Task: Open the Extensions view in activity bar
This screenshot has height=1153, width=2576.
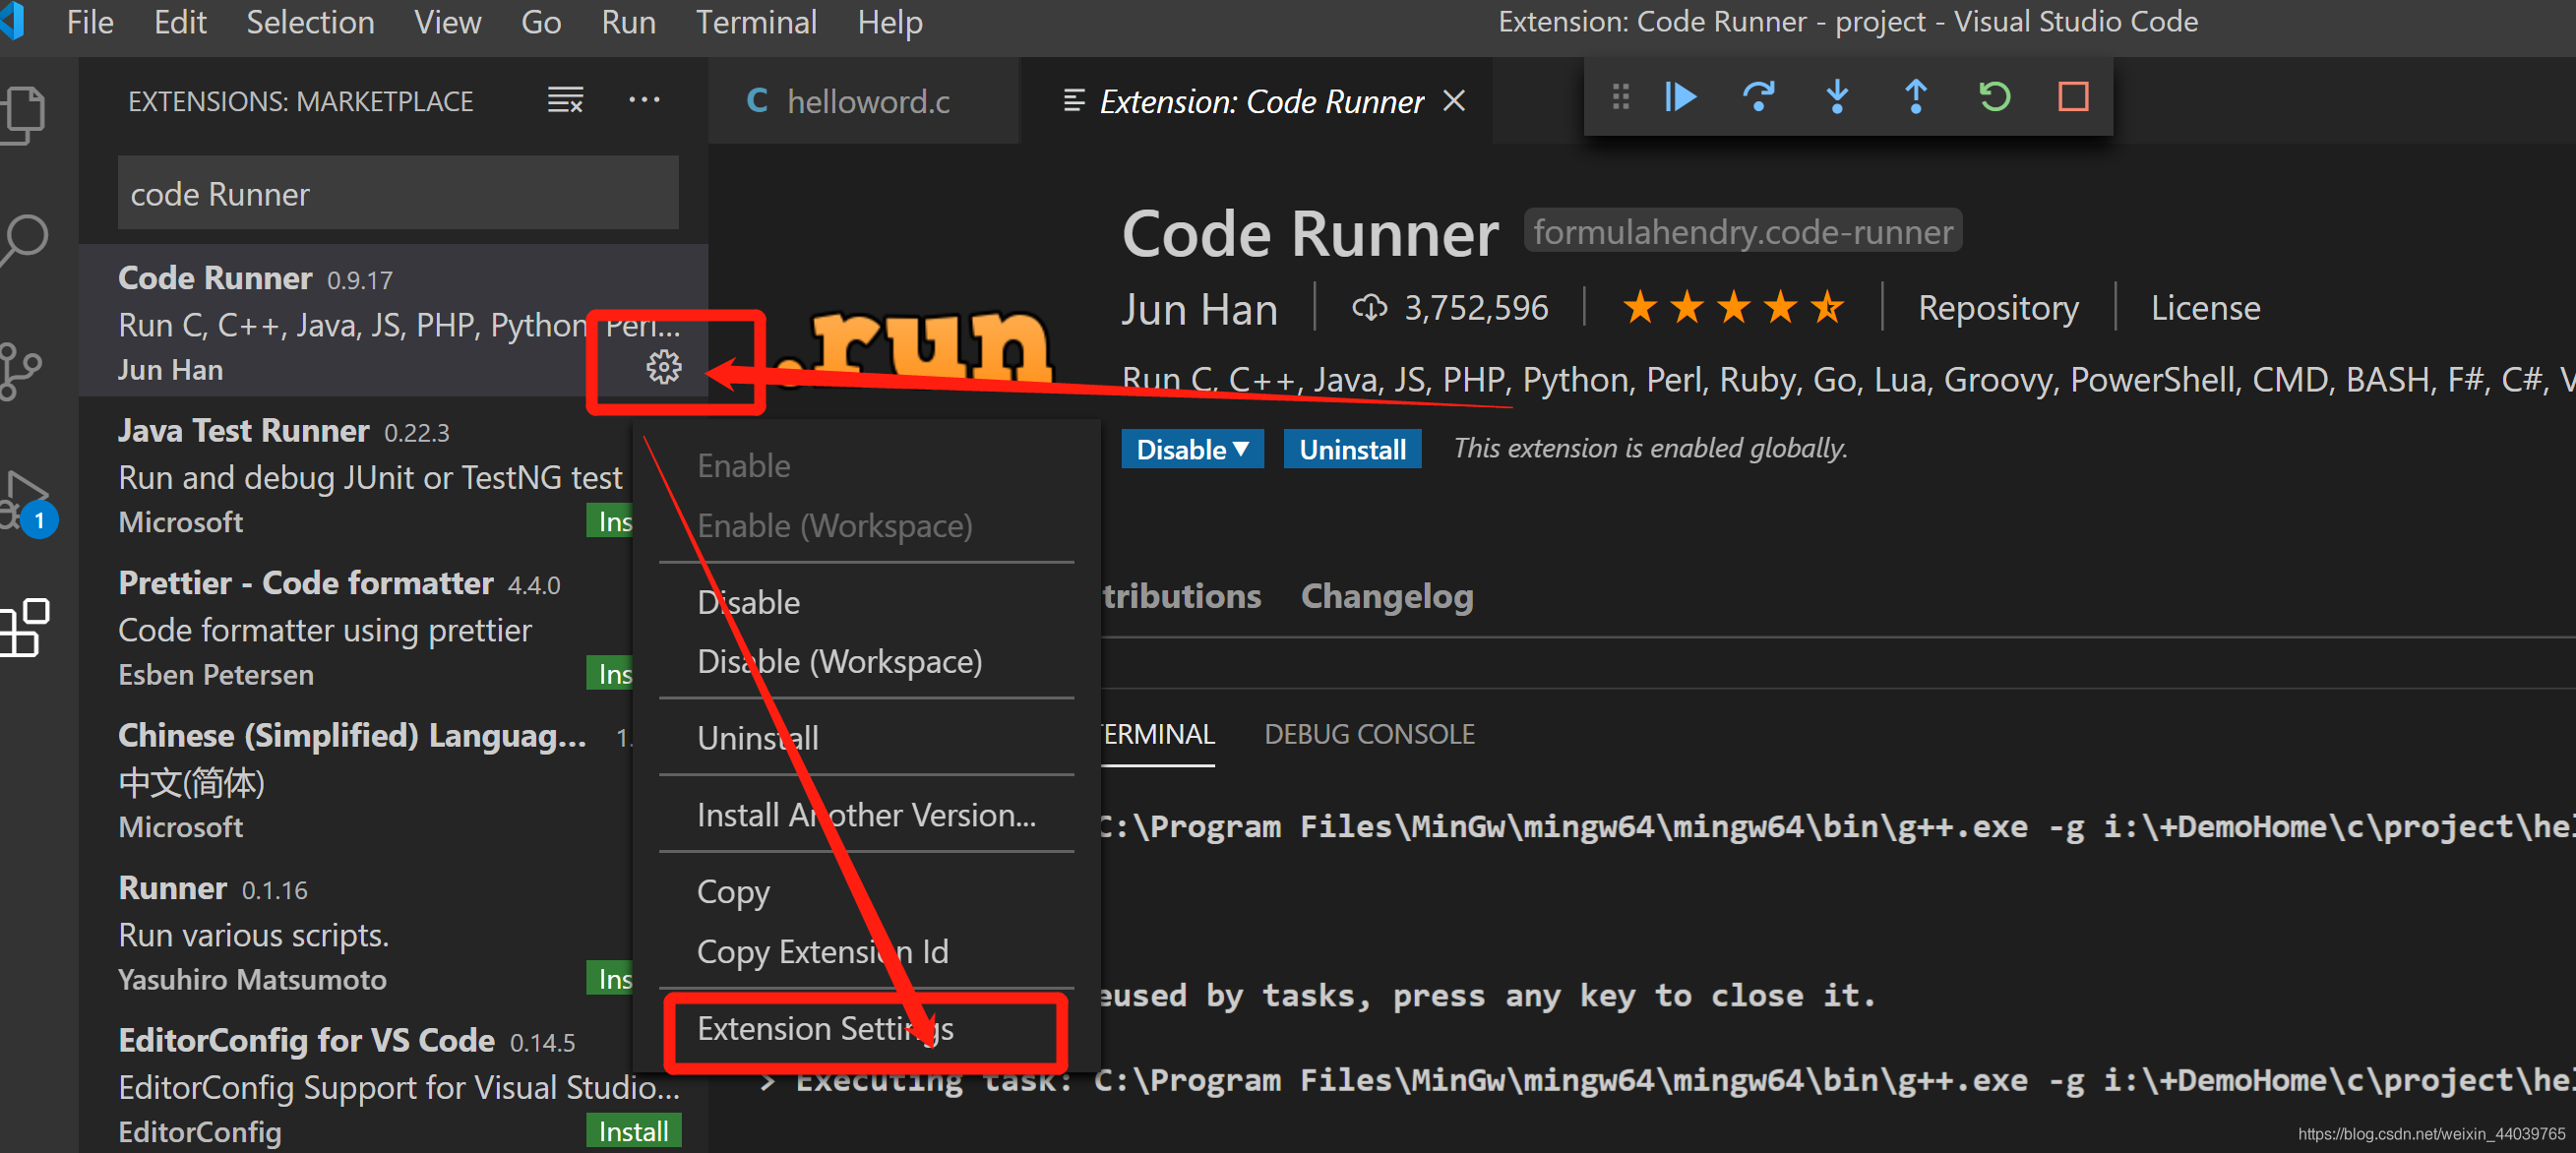Action: point(26,627)
